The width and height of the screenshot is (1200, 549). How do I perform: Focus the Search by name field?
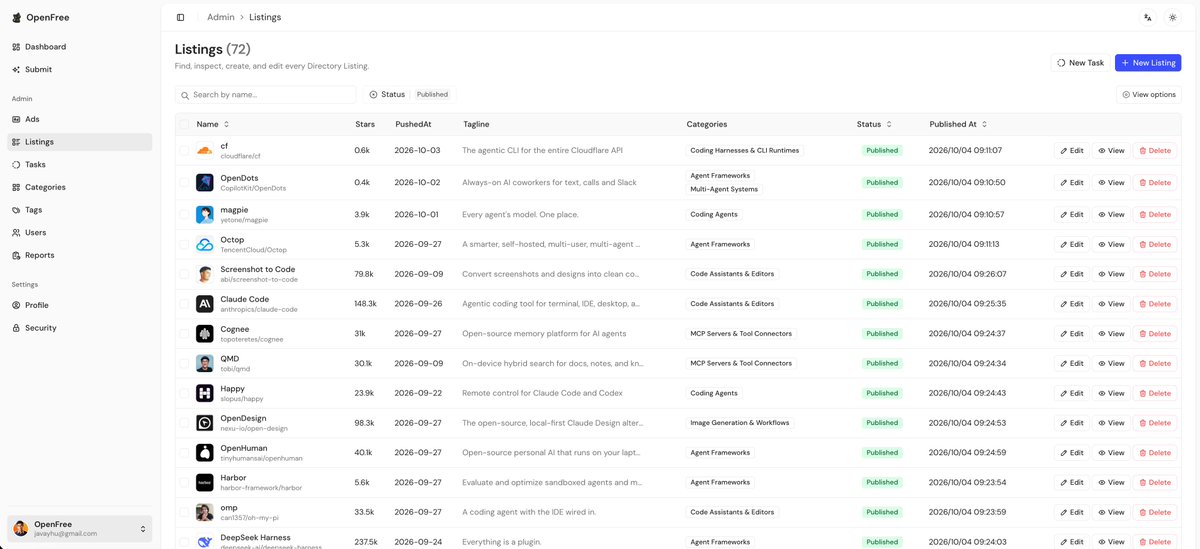click(x=265, y=95)
